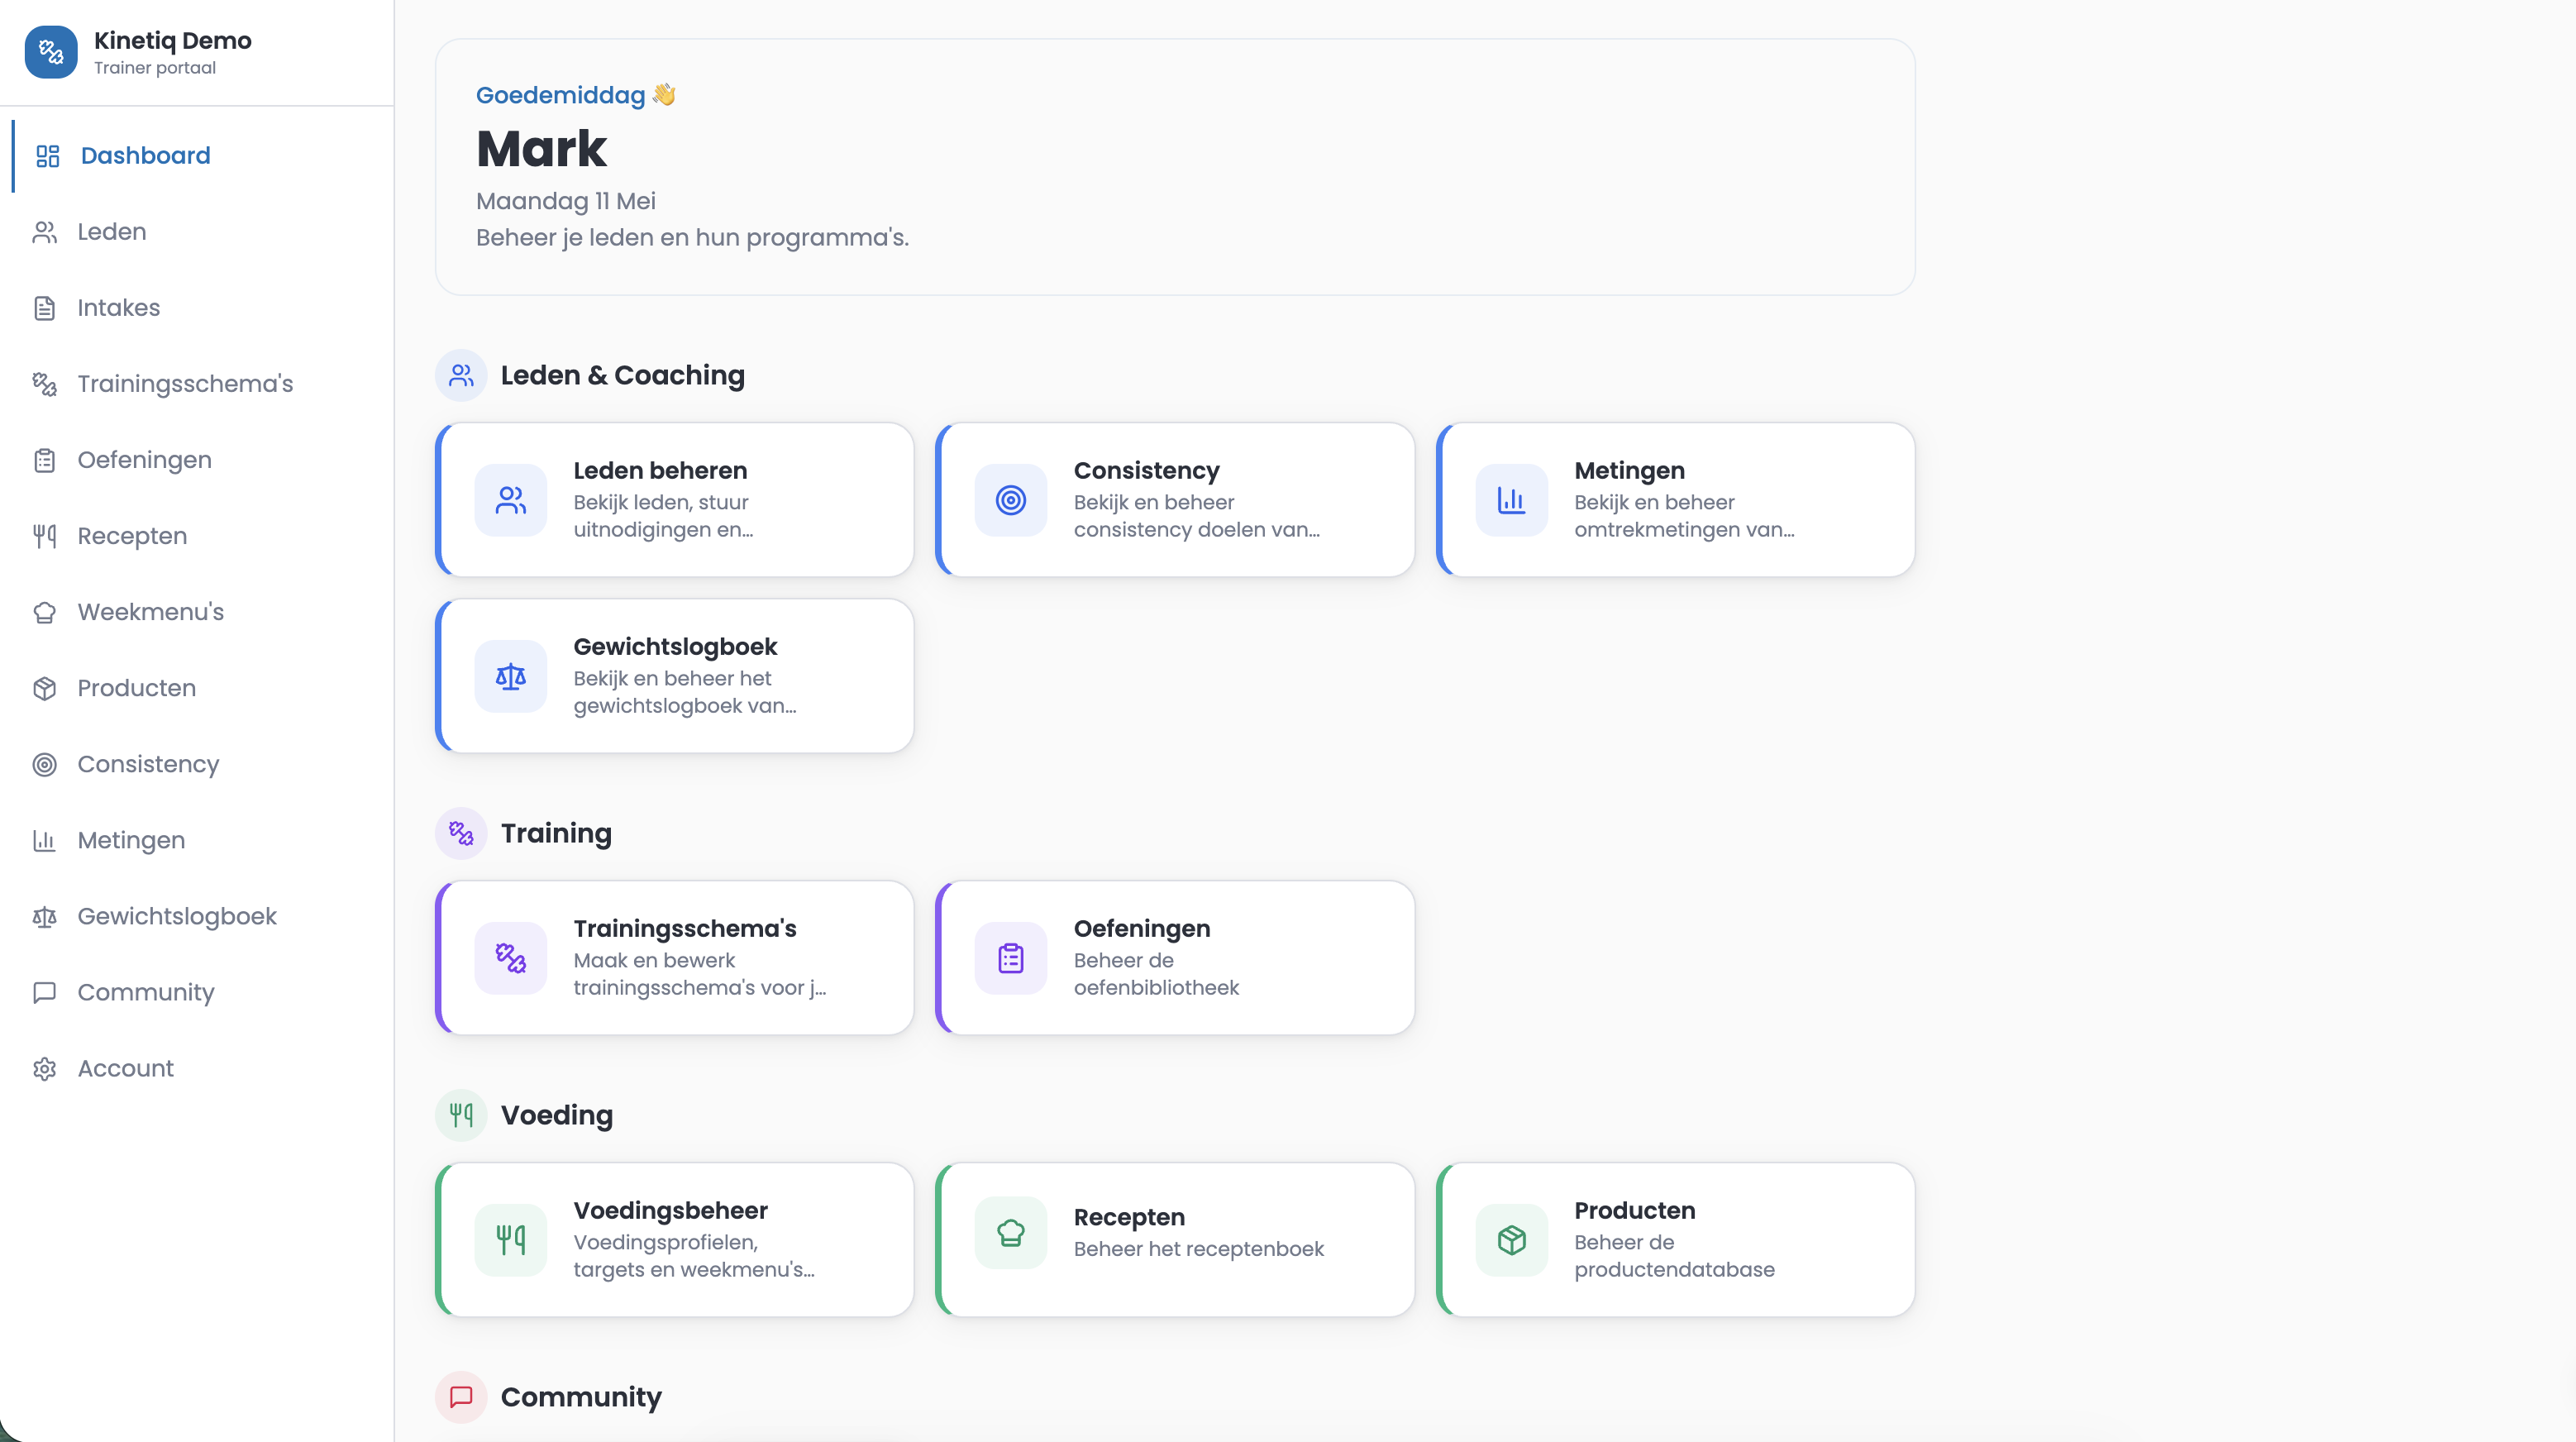Click the Metingen bar chart icon in sidebar

[x=45, y=840]
